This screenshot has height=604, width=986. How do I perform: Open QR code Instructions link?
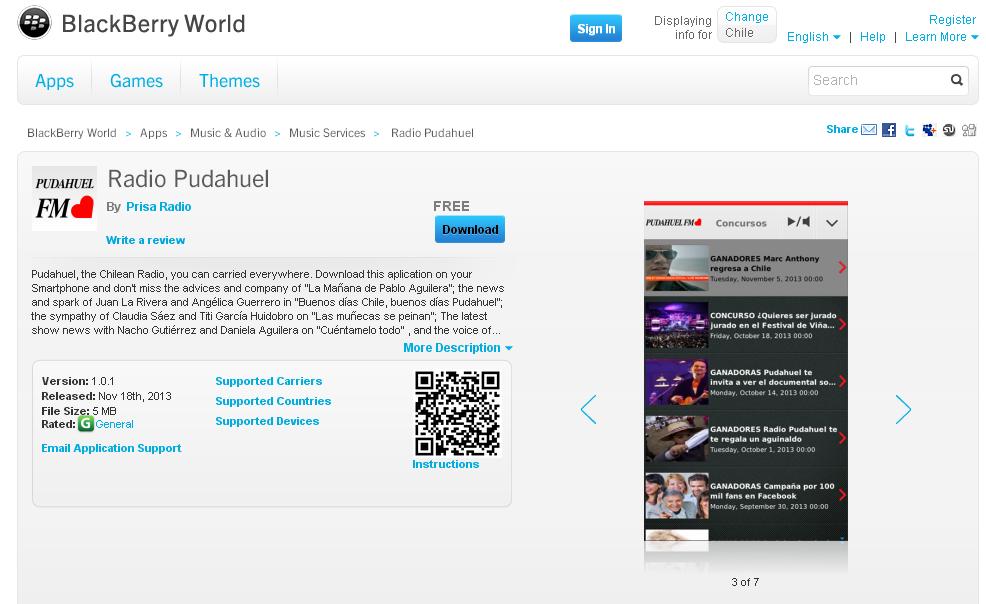tap(445, 464)
